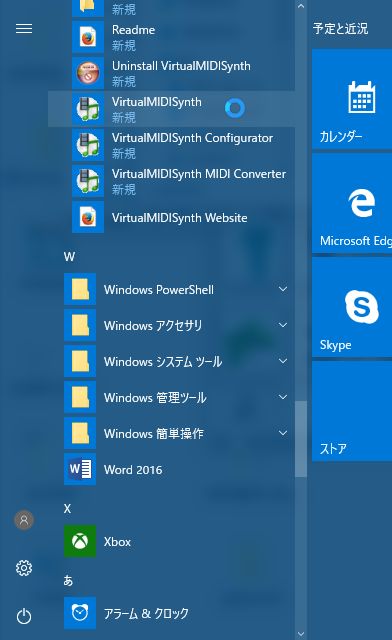Expand the Windows PowerShell folder chevron

(x=283, y=289)
